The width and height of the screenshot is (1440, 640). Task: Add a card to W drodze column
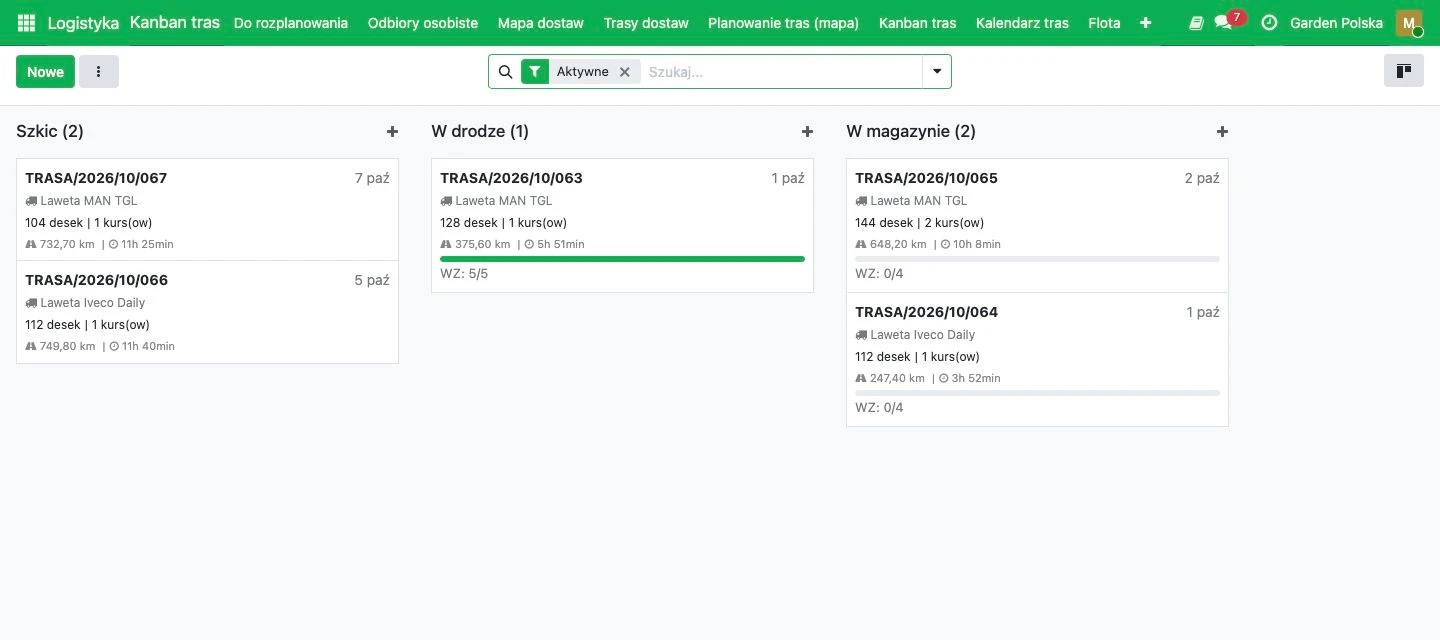click(807, 131)
